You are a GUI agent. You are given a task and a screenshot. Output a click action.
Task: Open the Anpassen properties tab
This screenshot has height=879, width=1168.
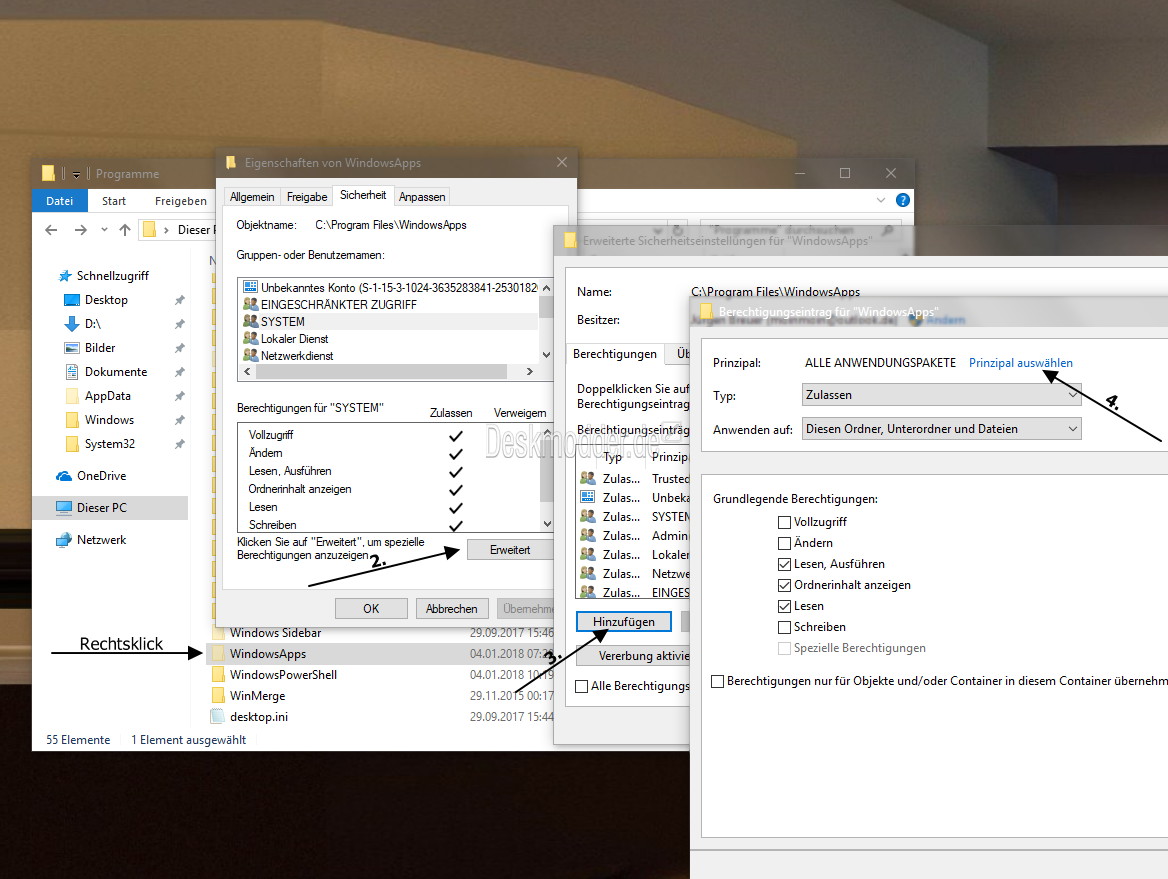(x=422, y=197)
